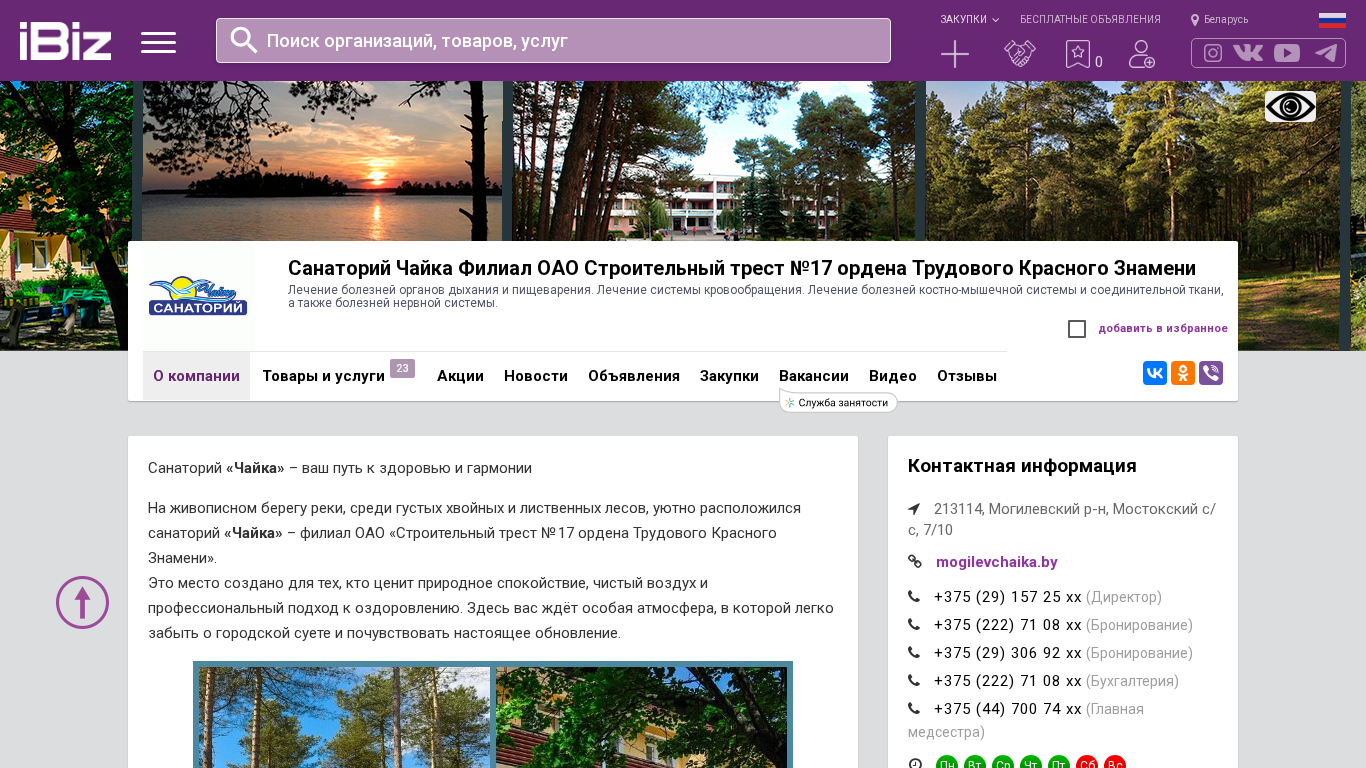Open the Объявления tab
1366x768 pixels.
(634, 376)
